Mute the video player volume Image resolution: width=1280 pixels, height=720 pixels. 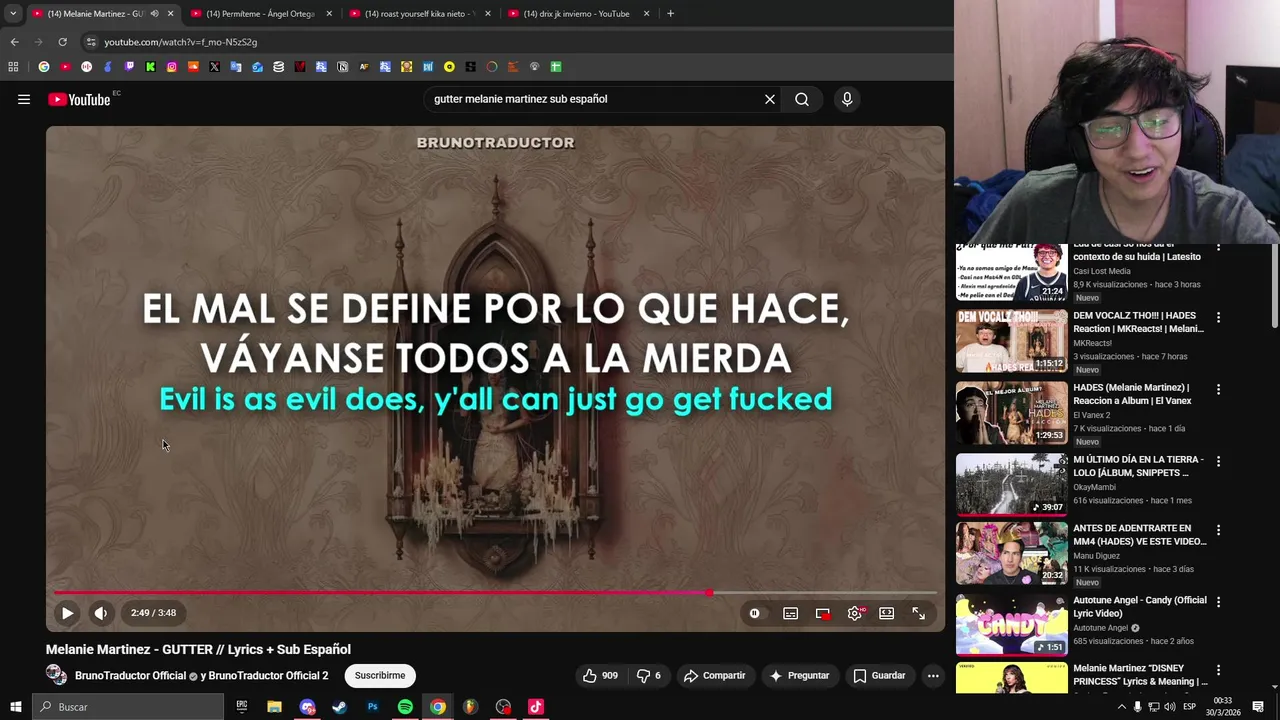click(101, 613)
